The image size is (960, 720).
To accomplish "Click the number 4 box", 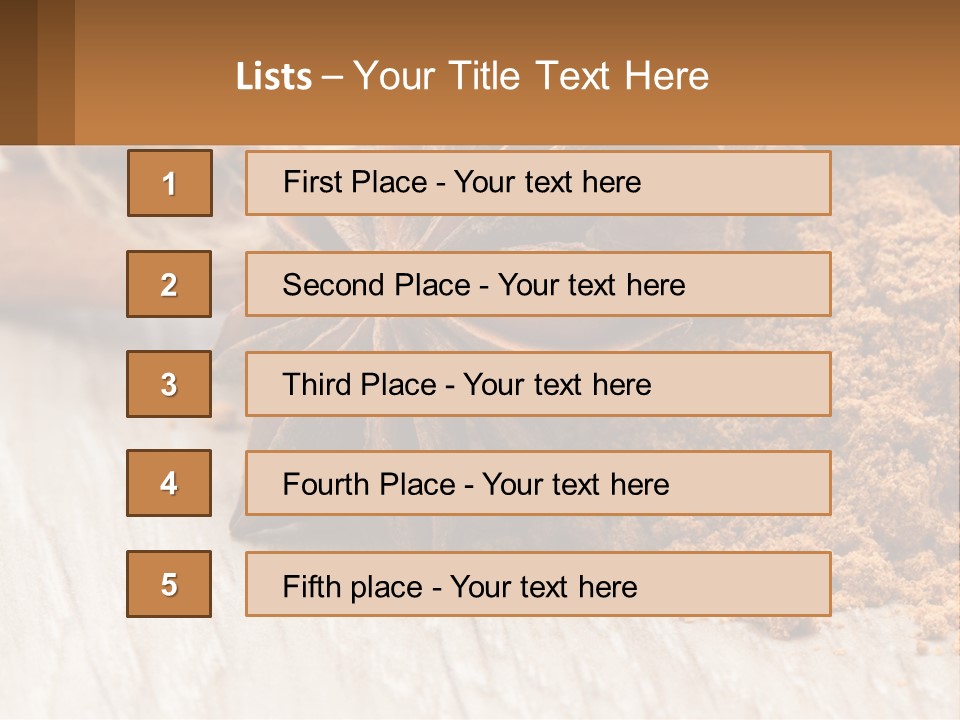I will point(169,483).
